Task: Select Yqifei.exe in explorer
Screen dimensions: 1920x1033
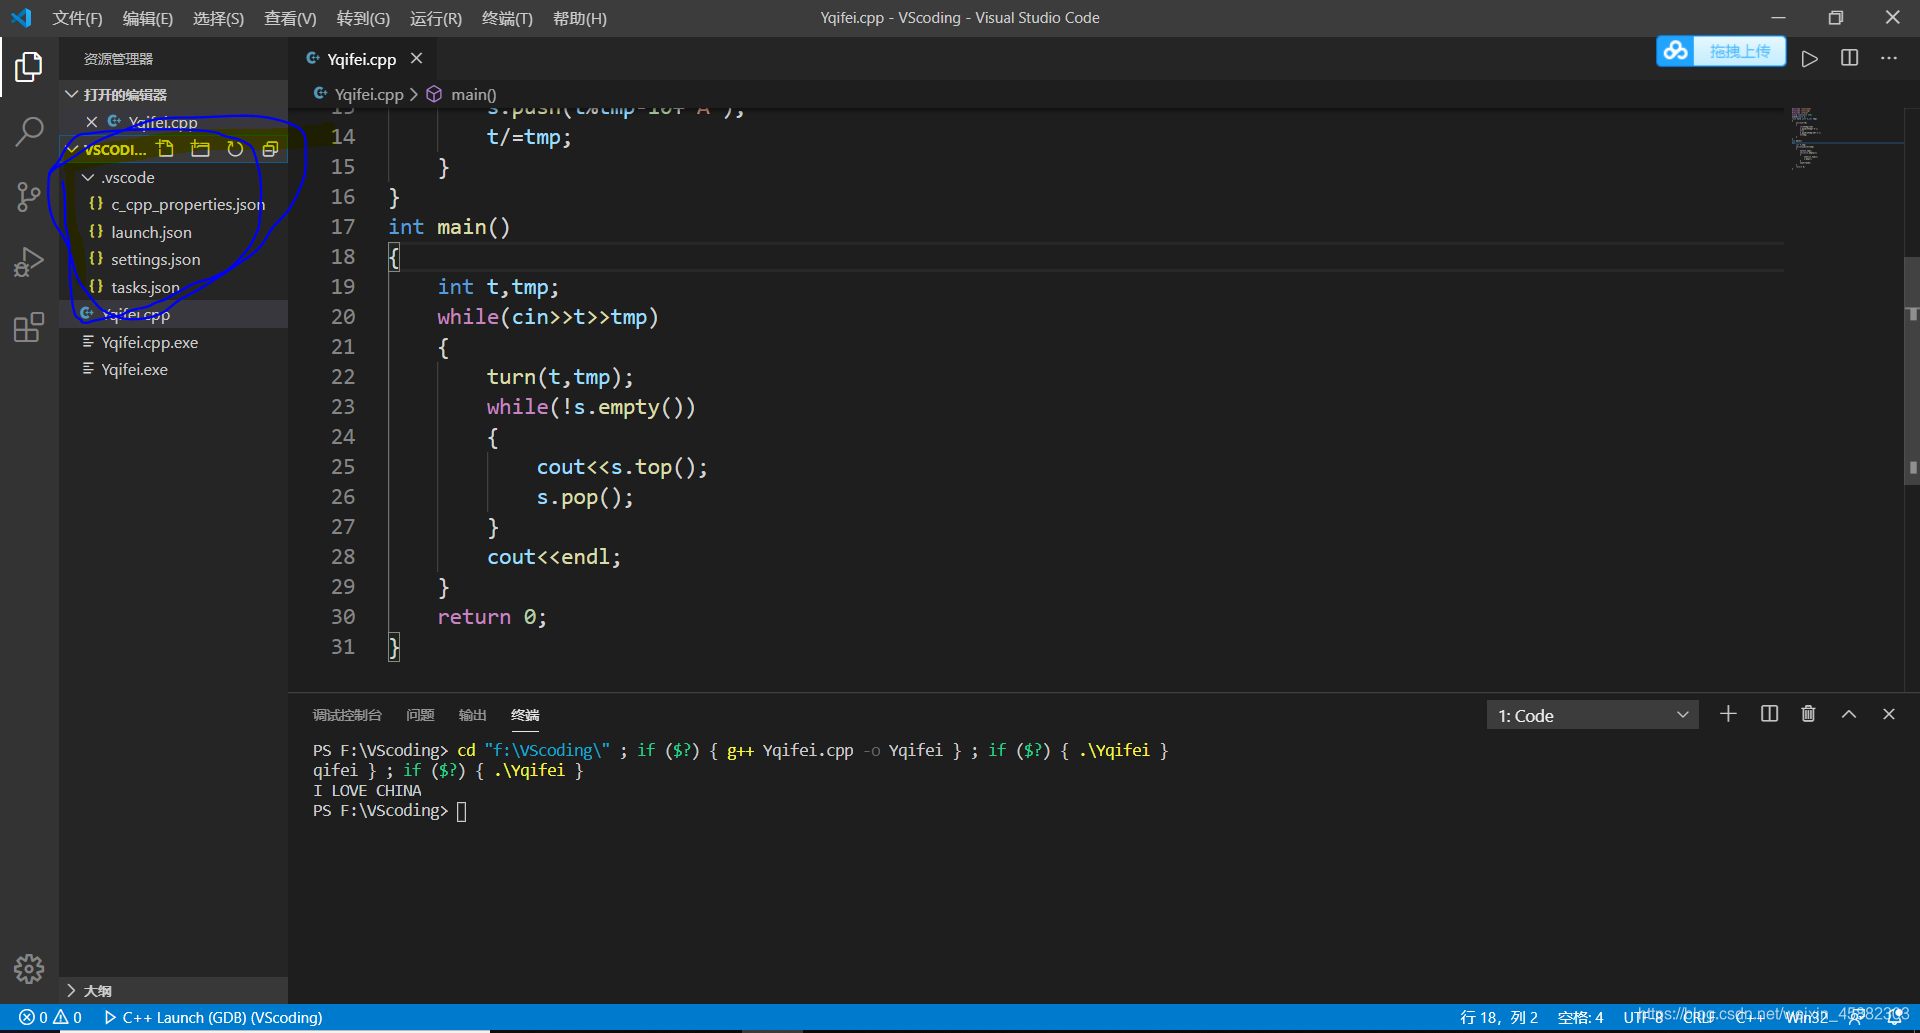Action: tap(174, 369)
